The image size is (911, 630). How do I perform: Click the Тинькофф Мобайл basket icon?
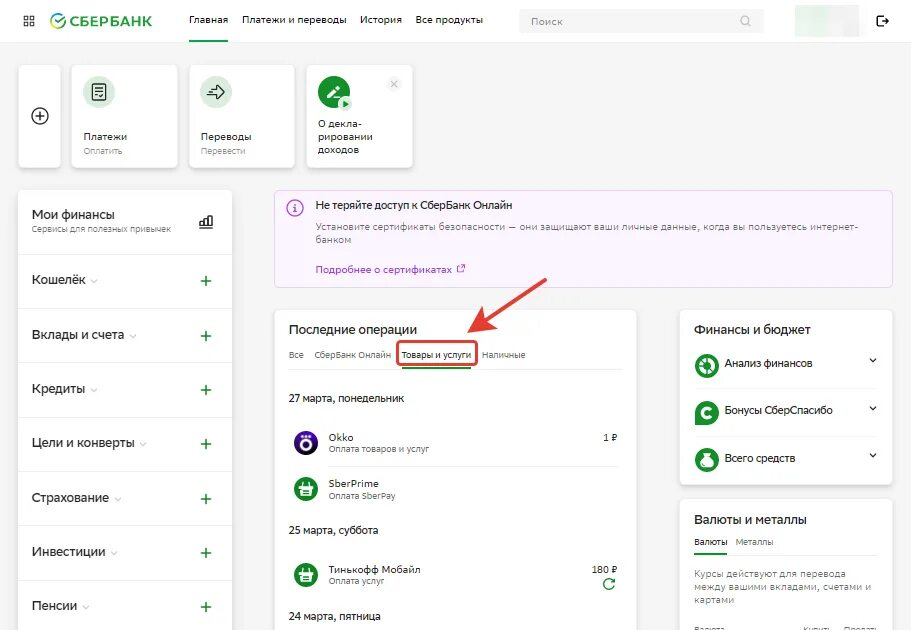click(x=306, y=575)
